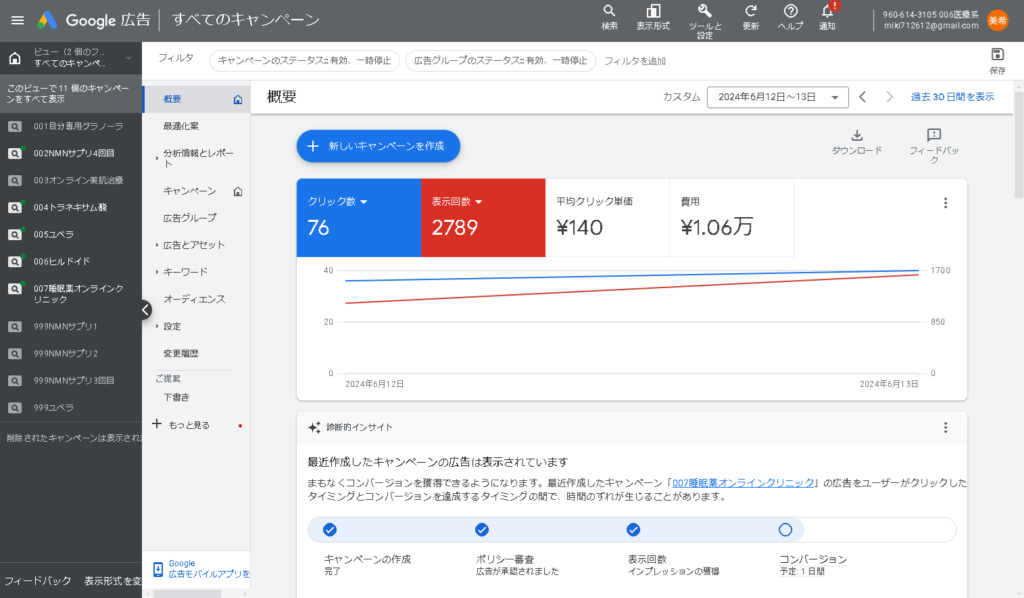The height and width of the screenshot is (598, 1024).
Task: Click the plus icon for もっと見る
Action: pyautogui.click(x=157, y=424)
